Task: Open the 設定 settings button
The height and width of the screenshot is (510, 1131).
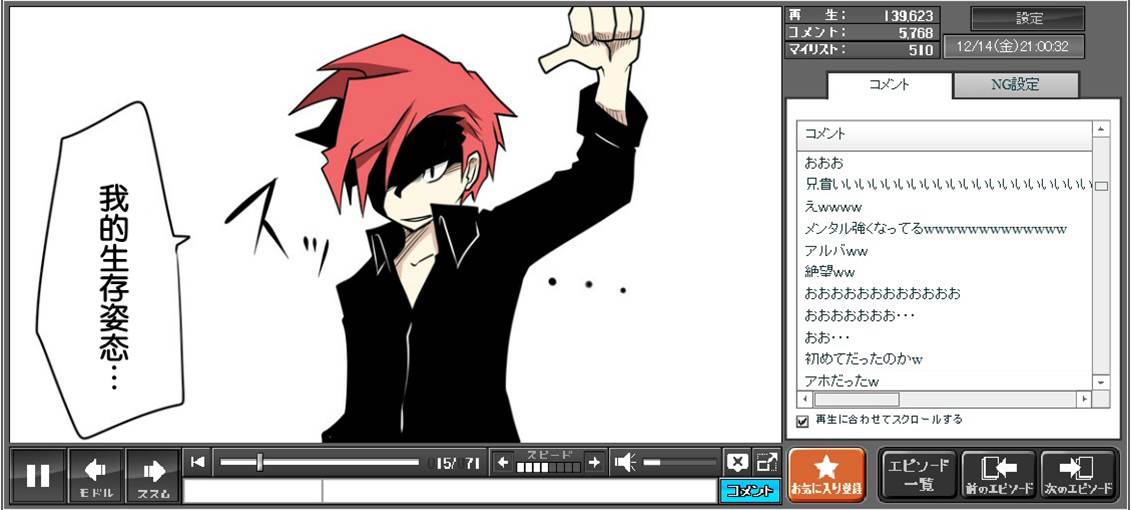Action: 1028,18
